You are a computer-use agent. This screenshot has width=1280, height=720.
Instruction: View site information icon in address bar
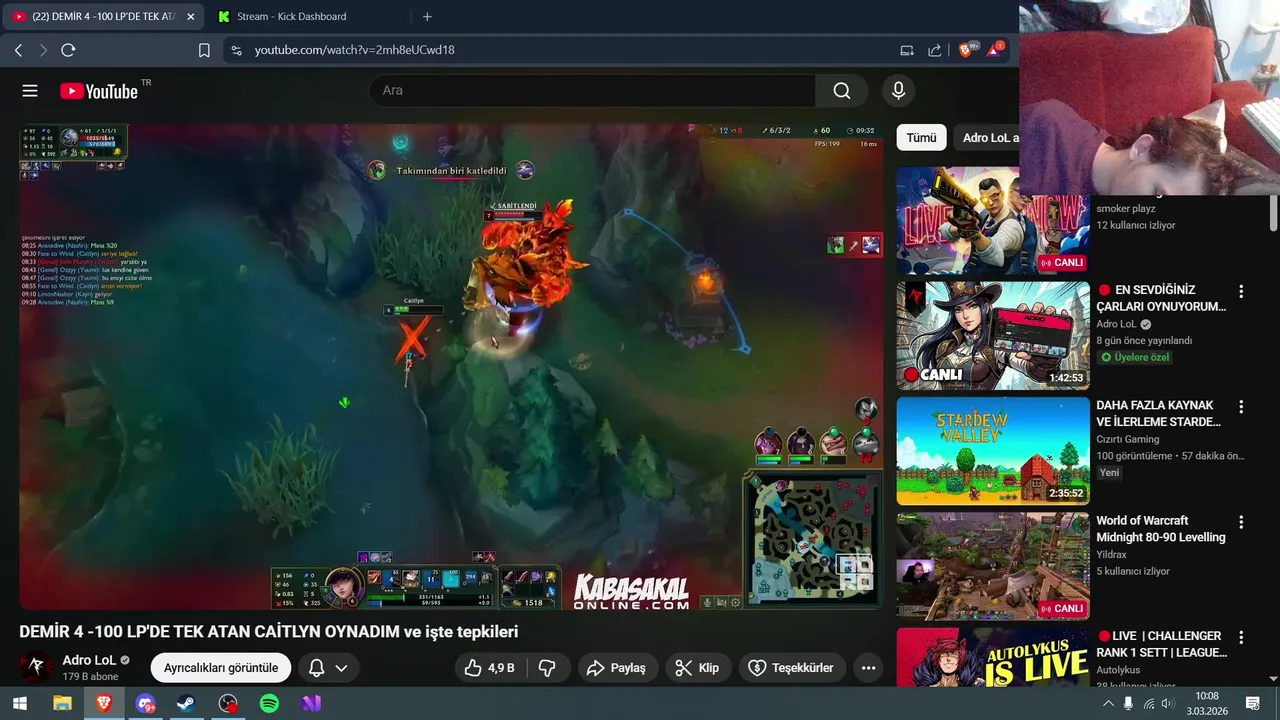click(x=236, y=50)
